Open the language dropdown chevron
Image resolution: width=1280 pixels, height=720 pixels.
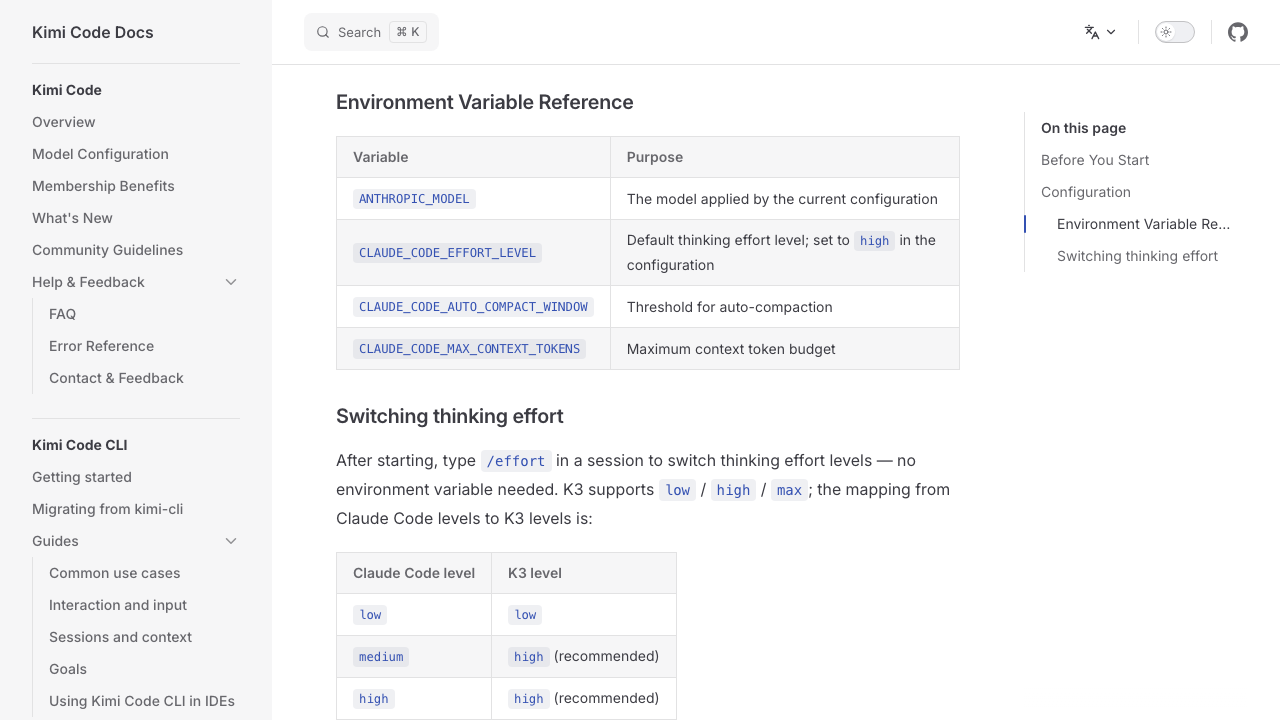click(1111, 32)
